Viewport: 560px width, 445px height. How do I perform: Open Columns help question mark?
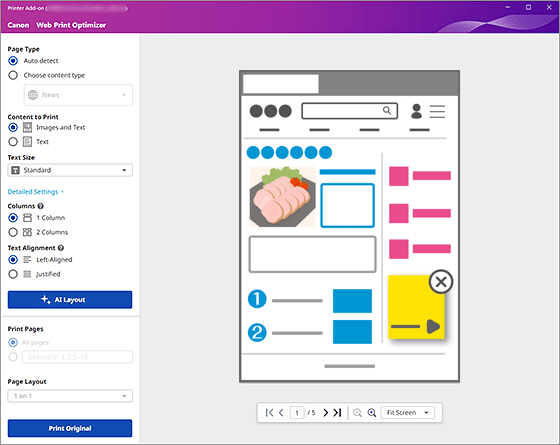[40, 206]
